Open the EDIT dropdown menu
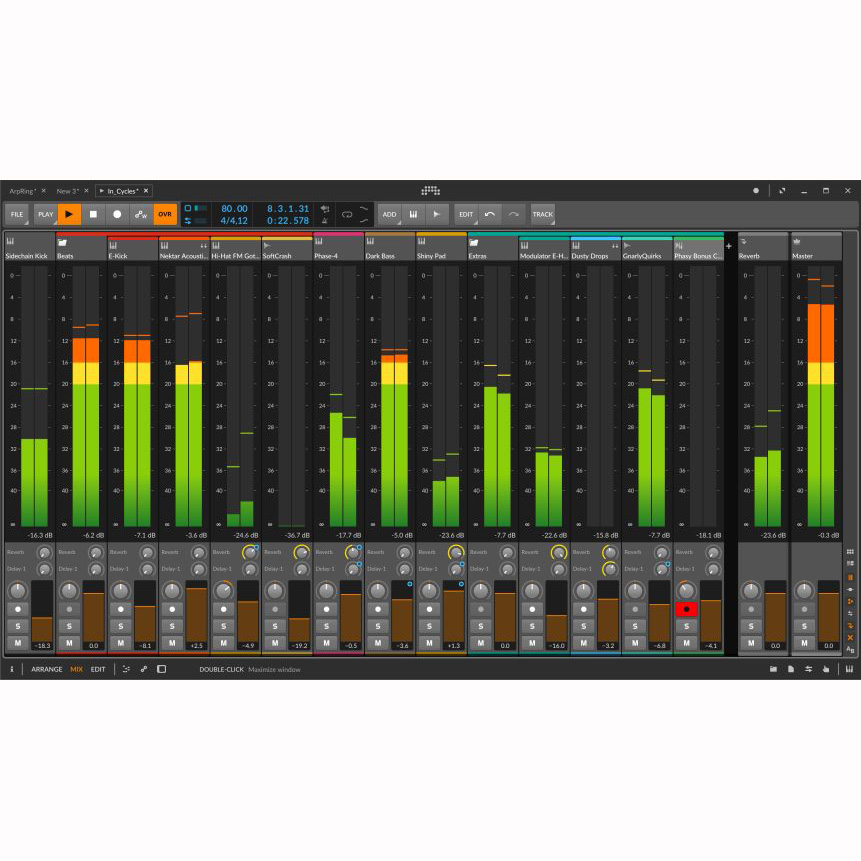This screenshot has height=861, width=861. click(x=466, y=214)
